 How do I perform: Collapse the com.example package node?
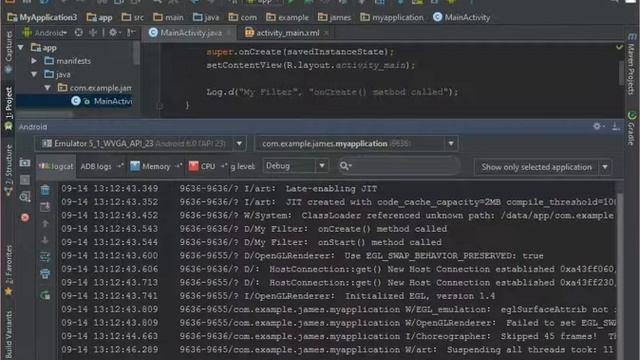48,88
